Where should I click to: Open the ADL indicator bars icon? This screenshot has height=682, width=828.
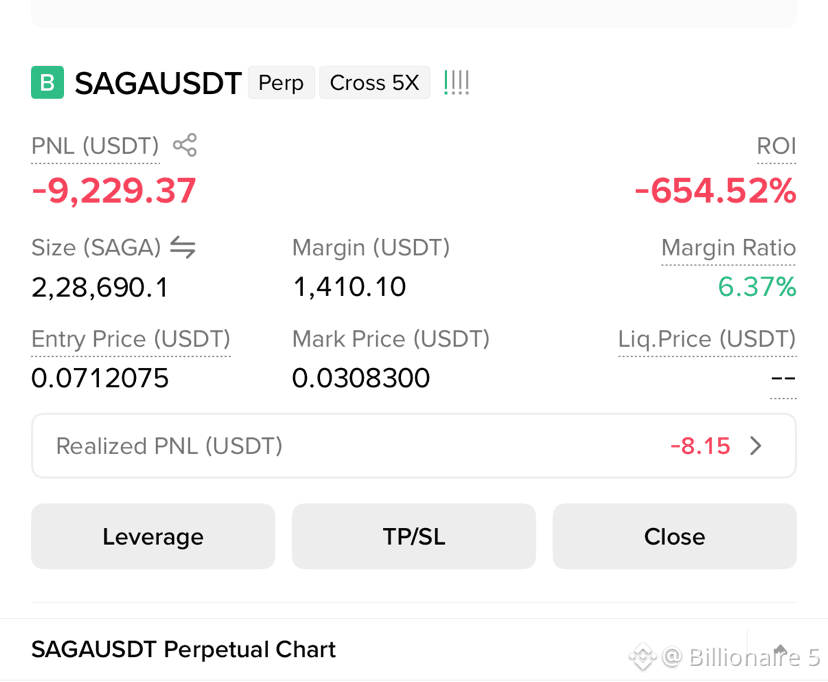click(456, 82)
